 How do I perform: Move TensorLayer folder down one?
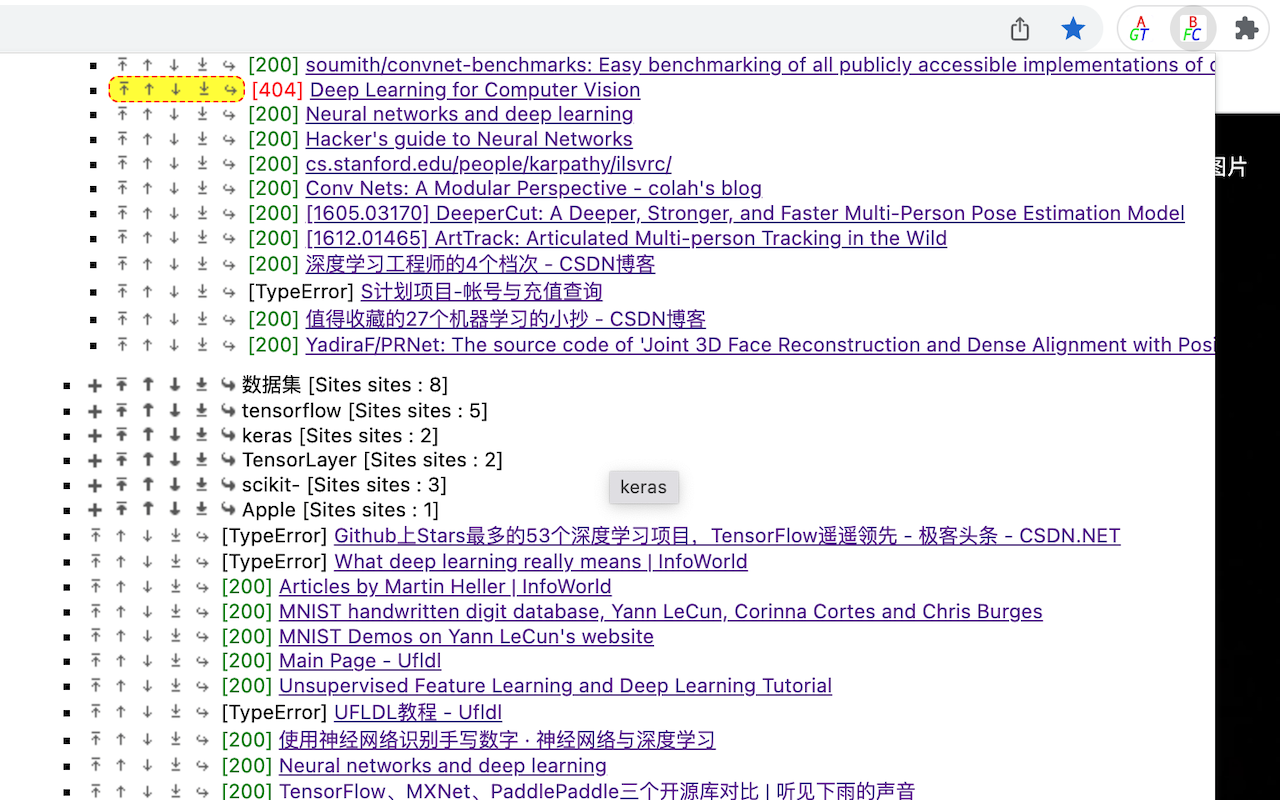click(175, 460)
